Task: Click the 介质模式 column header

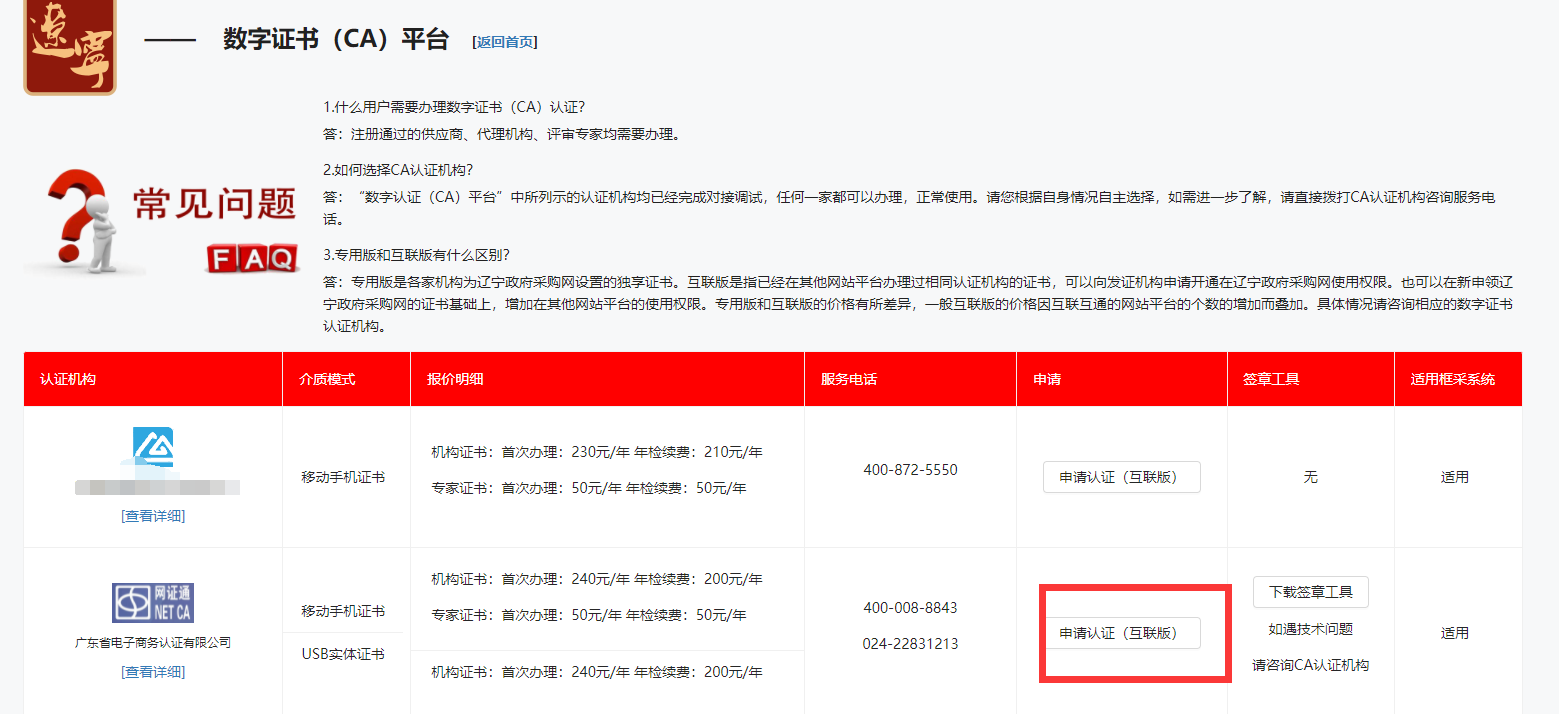Action: (327, 380)
